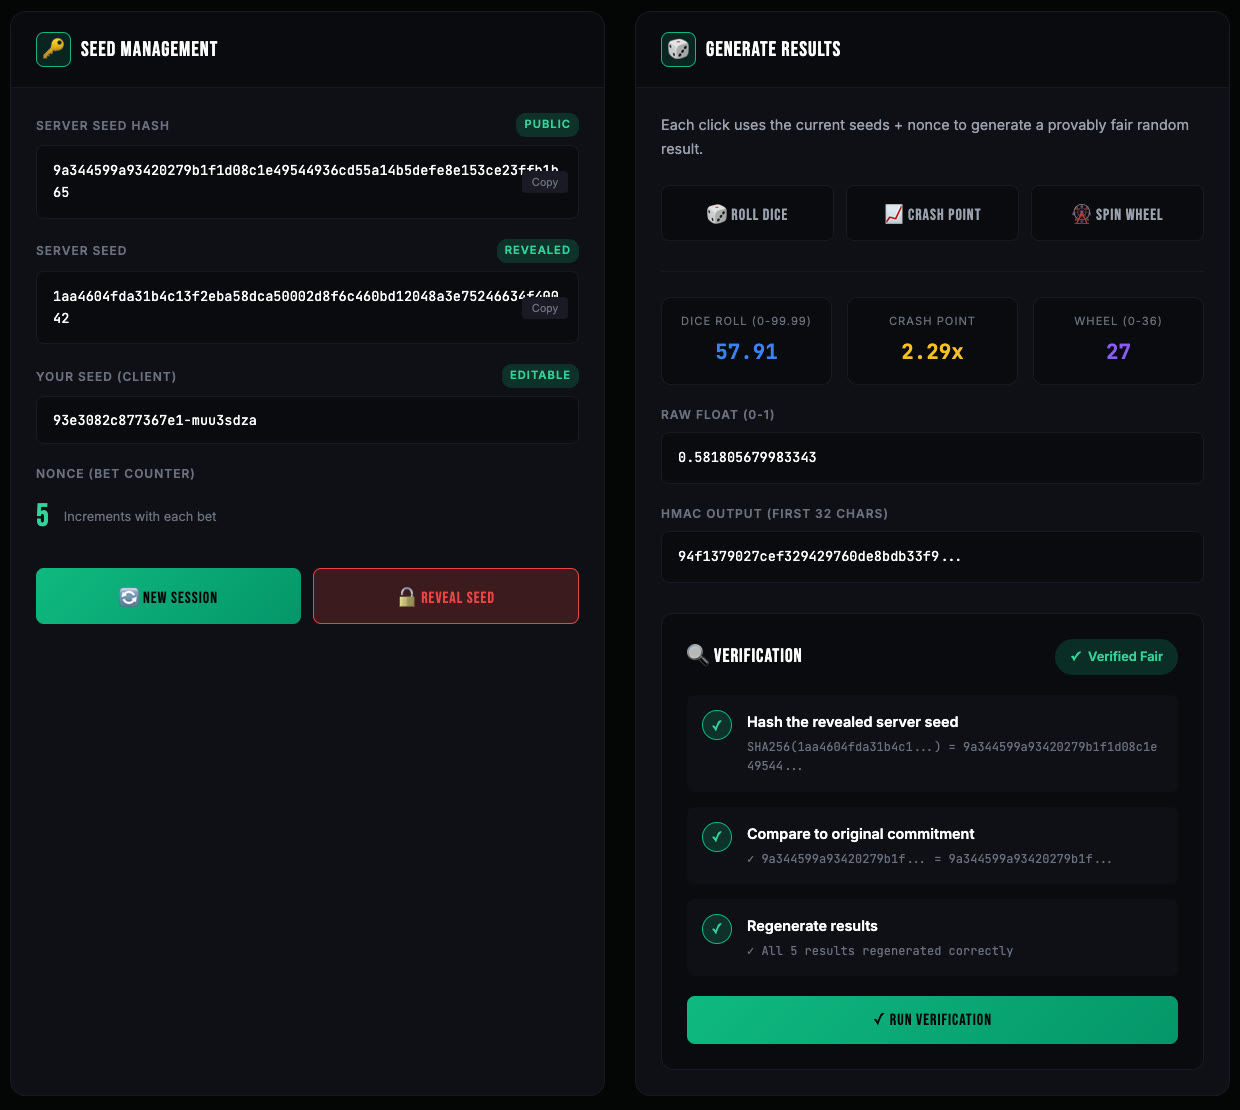Viewport: 1240px width, 1110px height.
Task: Click the 'Compare to original commitment' step title
Action: [860, 834]
